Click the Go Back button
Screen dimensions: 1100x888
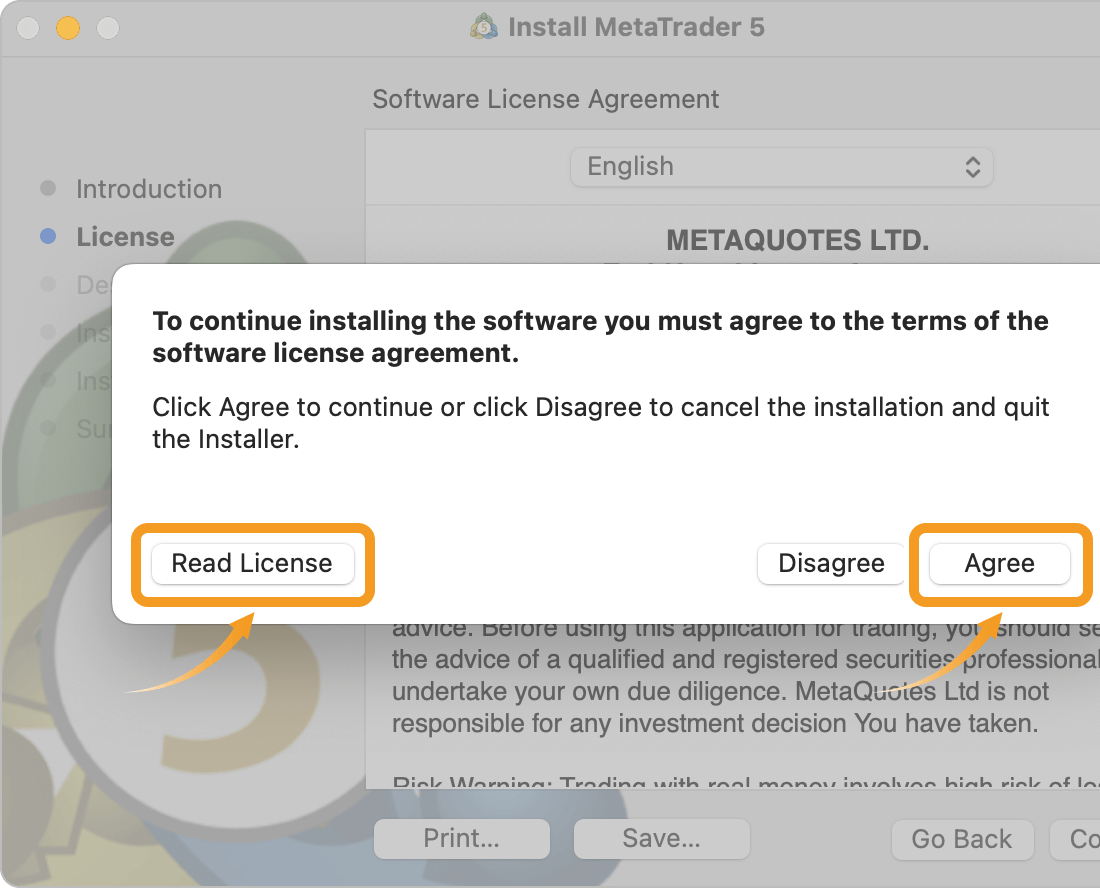point(962,839)
